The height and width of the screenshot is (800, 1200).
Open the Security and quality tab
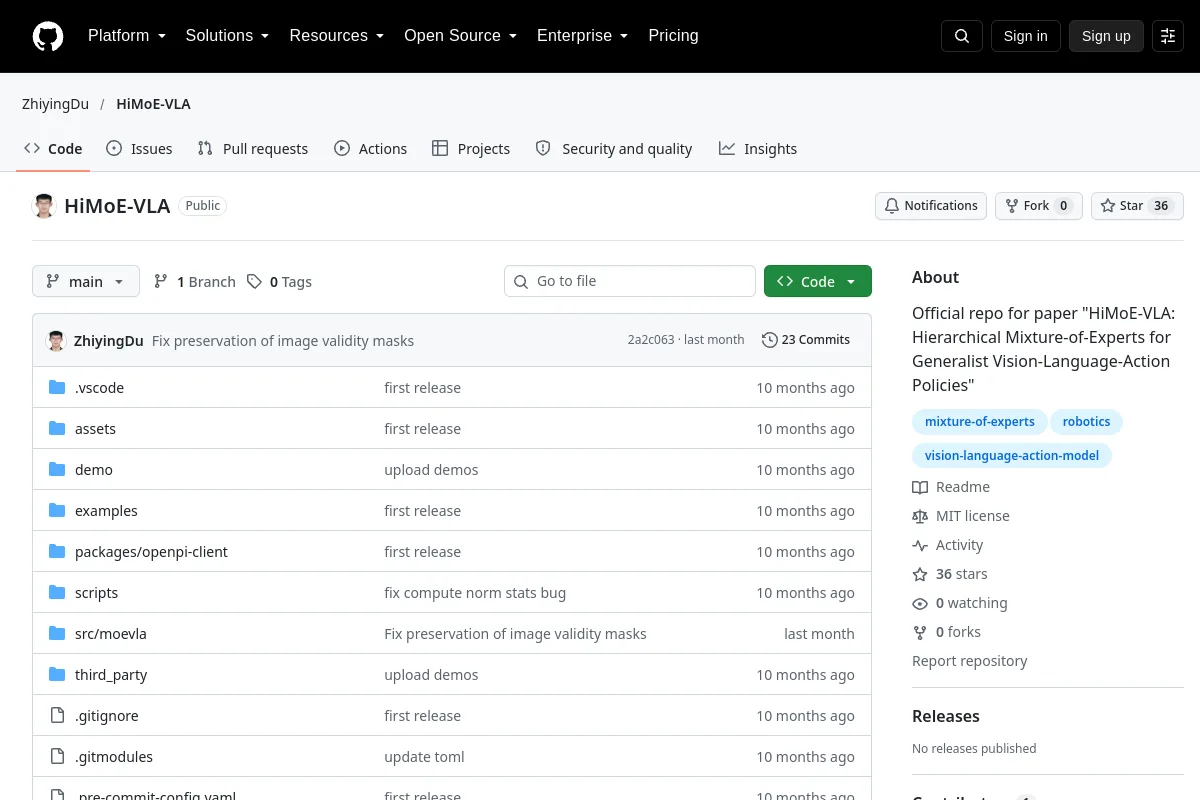pos(614,149)
